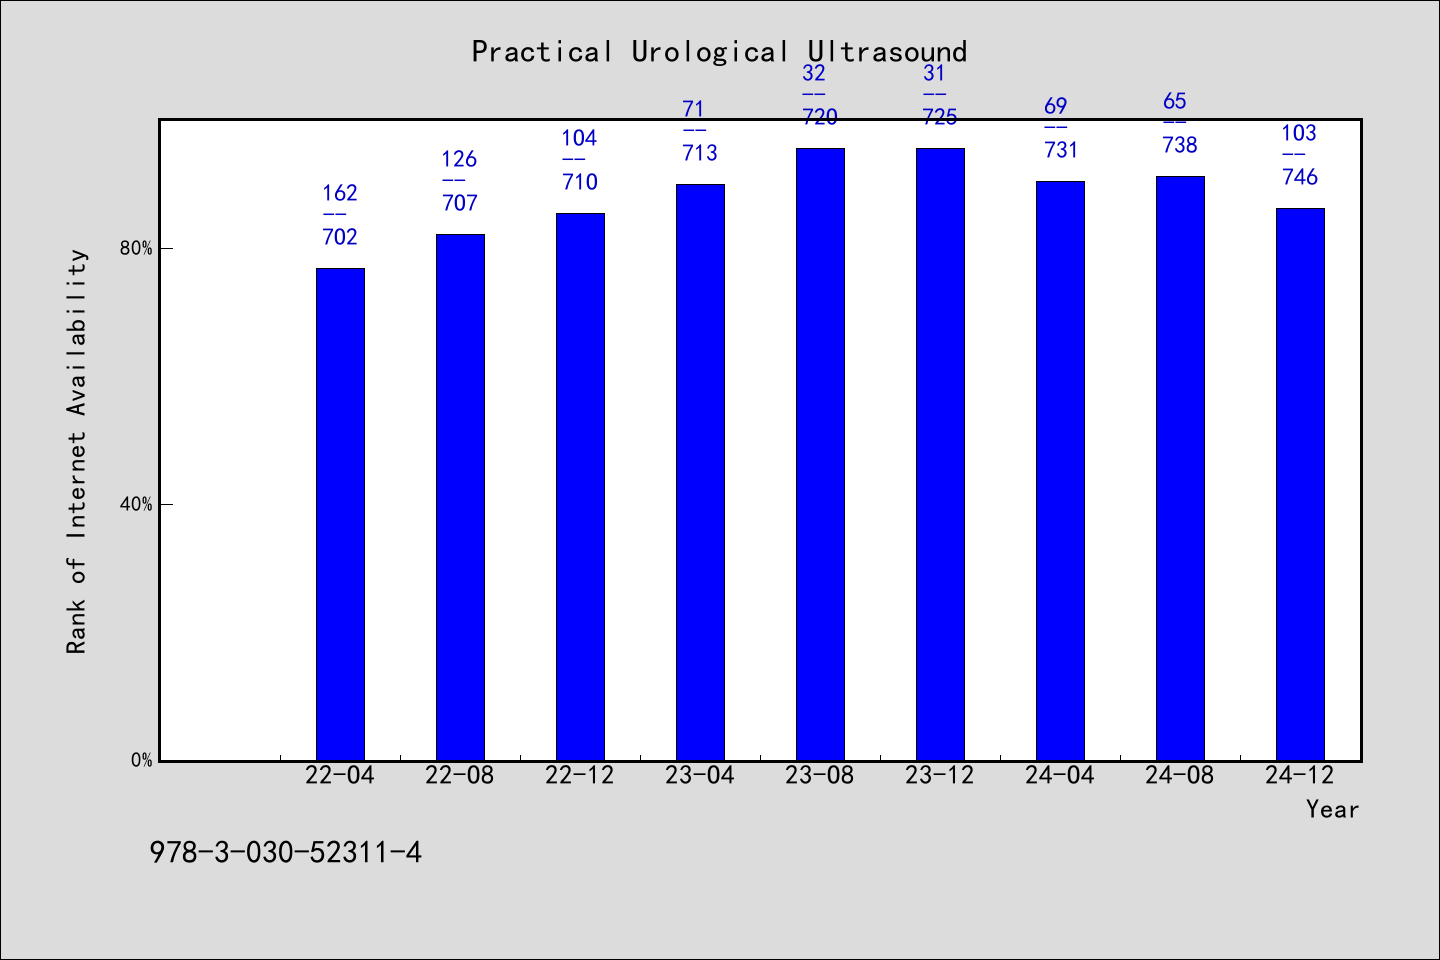The width and height of the screenshot is (1440, 960).
Task: Click the rank value 126 above 22-08
Action: (460, 159)
